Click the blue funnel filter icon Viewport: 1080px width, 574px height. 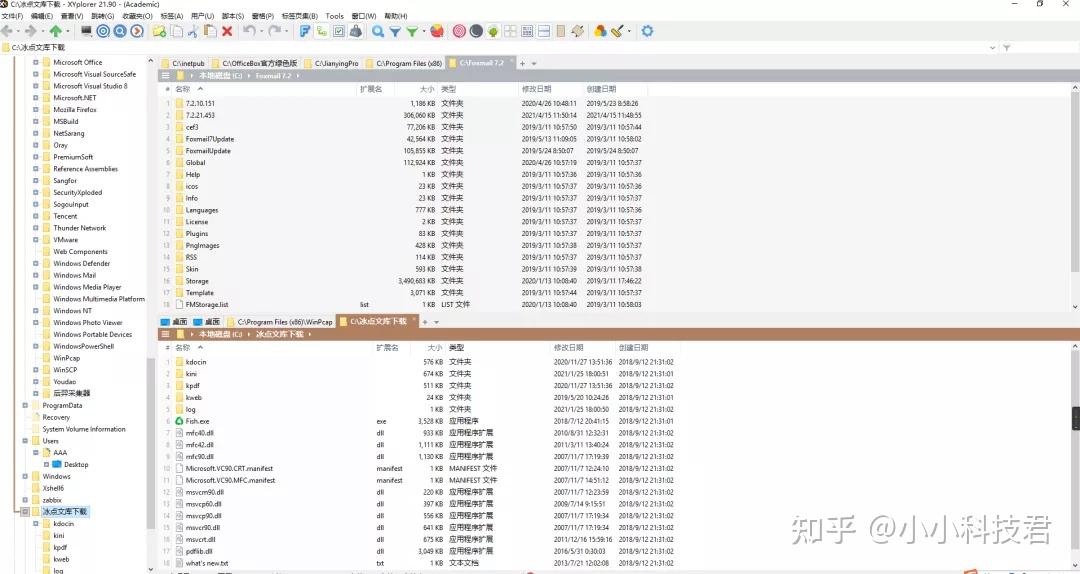pos(395,31)
